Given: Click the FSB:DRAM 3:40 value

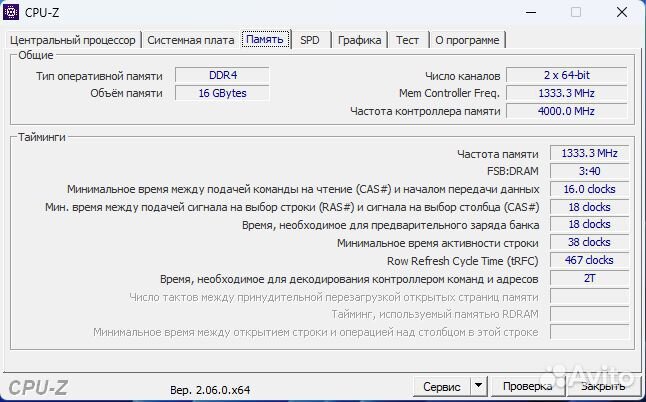Looking at the screenshot, I should [590, 171].
